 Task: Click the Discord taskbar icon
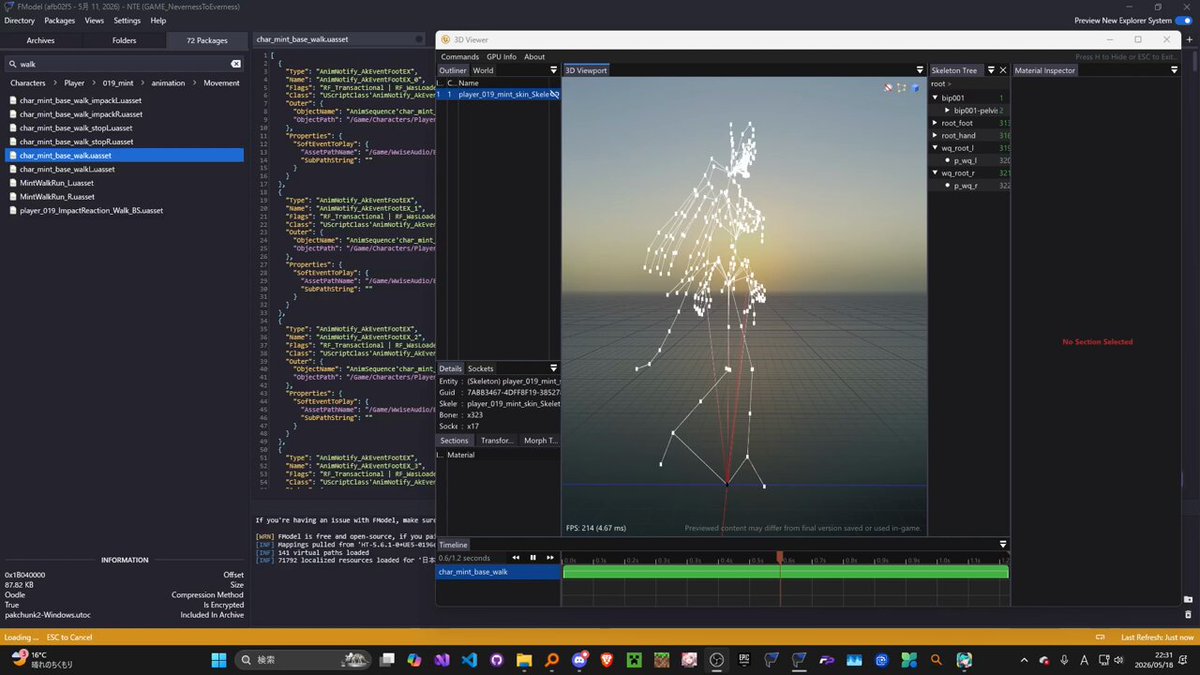(x=578, y=660)
